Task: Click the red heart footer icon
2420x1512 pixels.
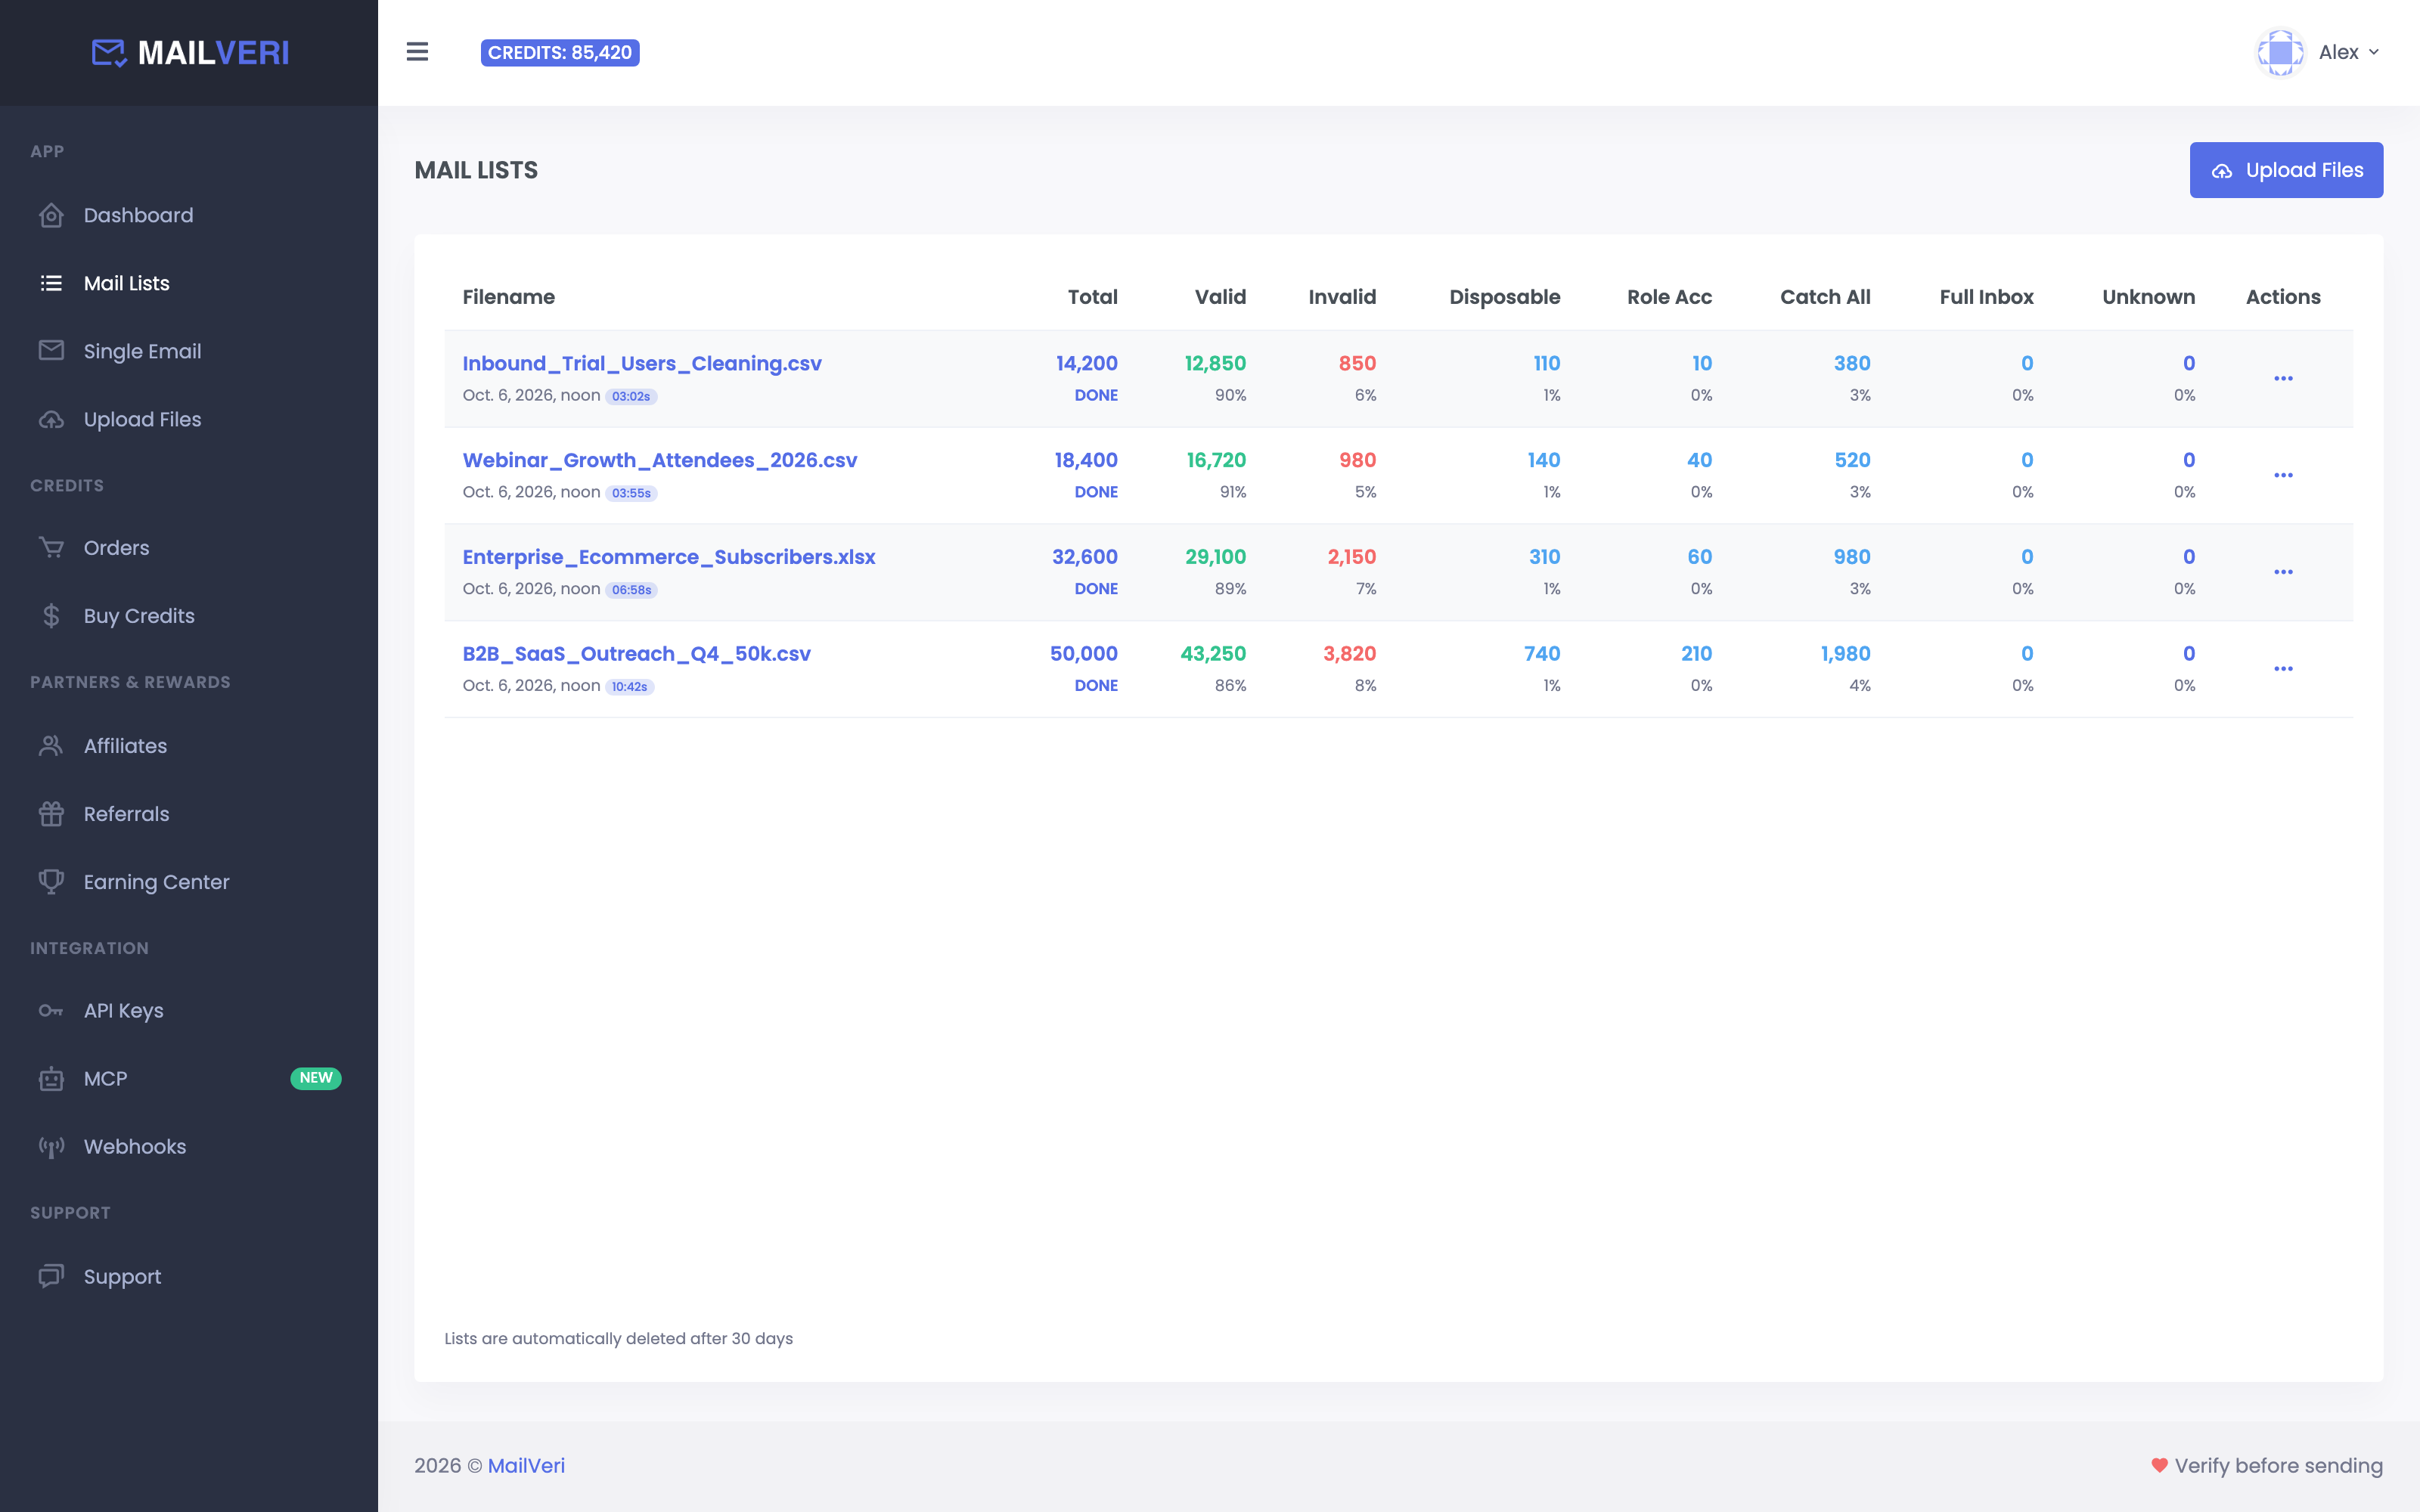Action: click(x=2160, y=1466)
